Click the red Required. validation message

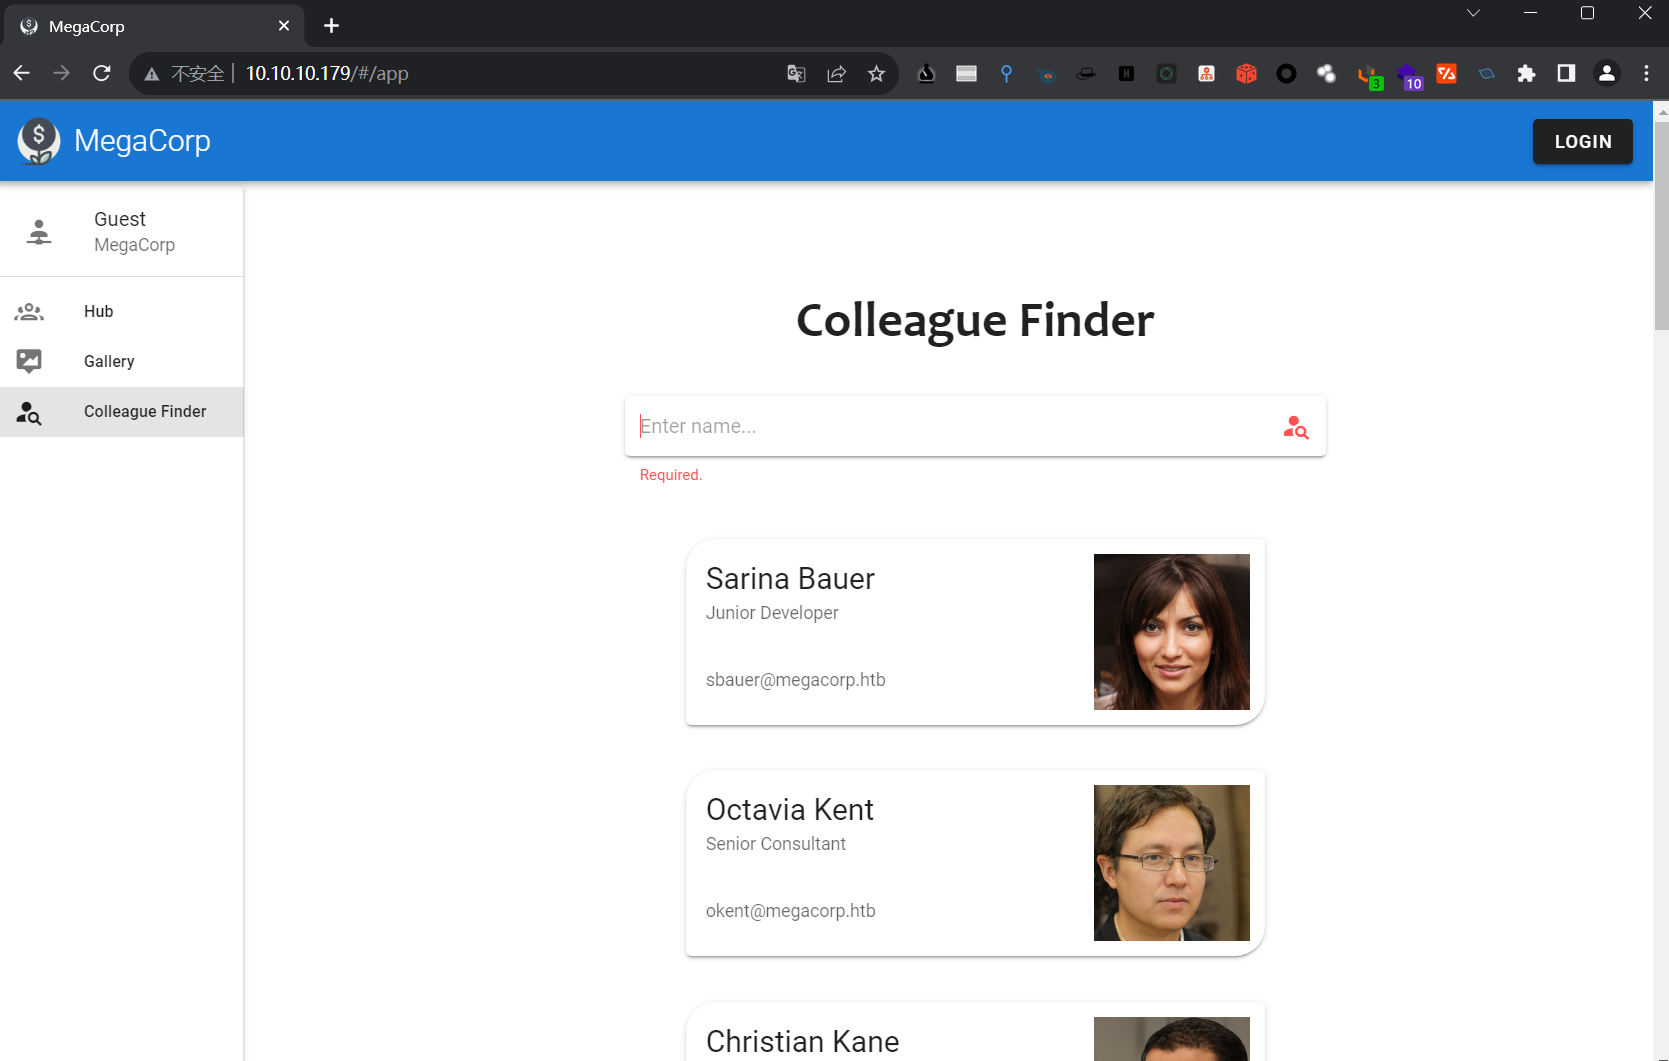point(671,475)
